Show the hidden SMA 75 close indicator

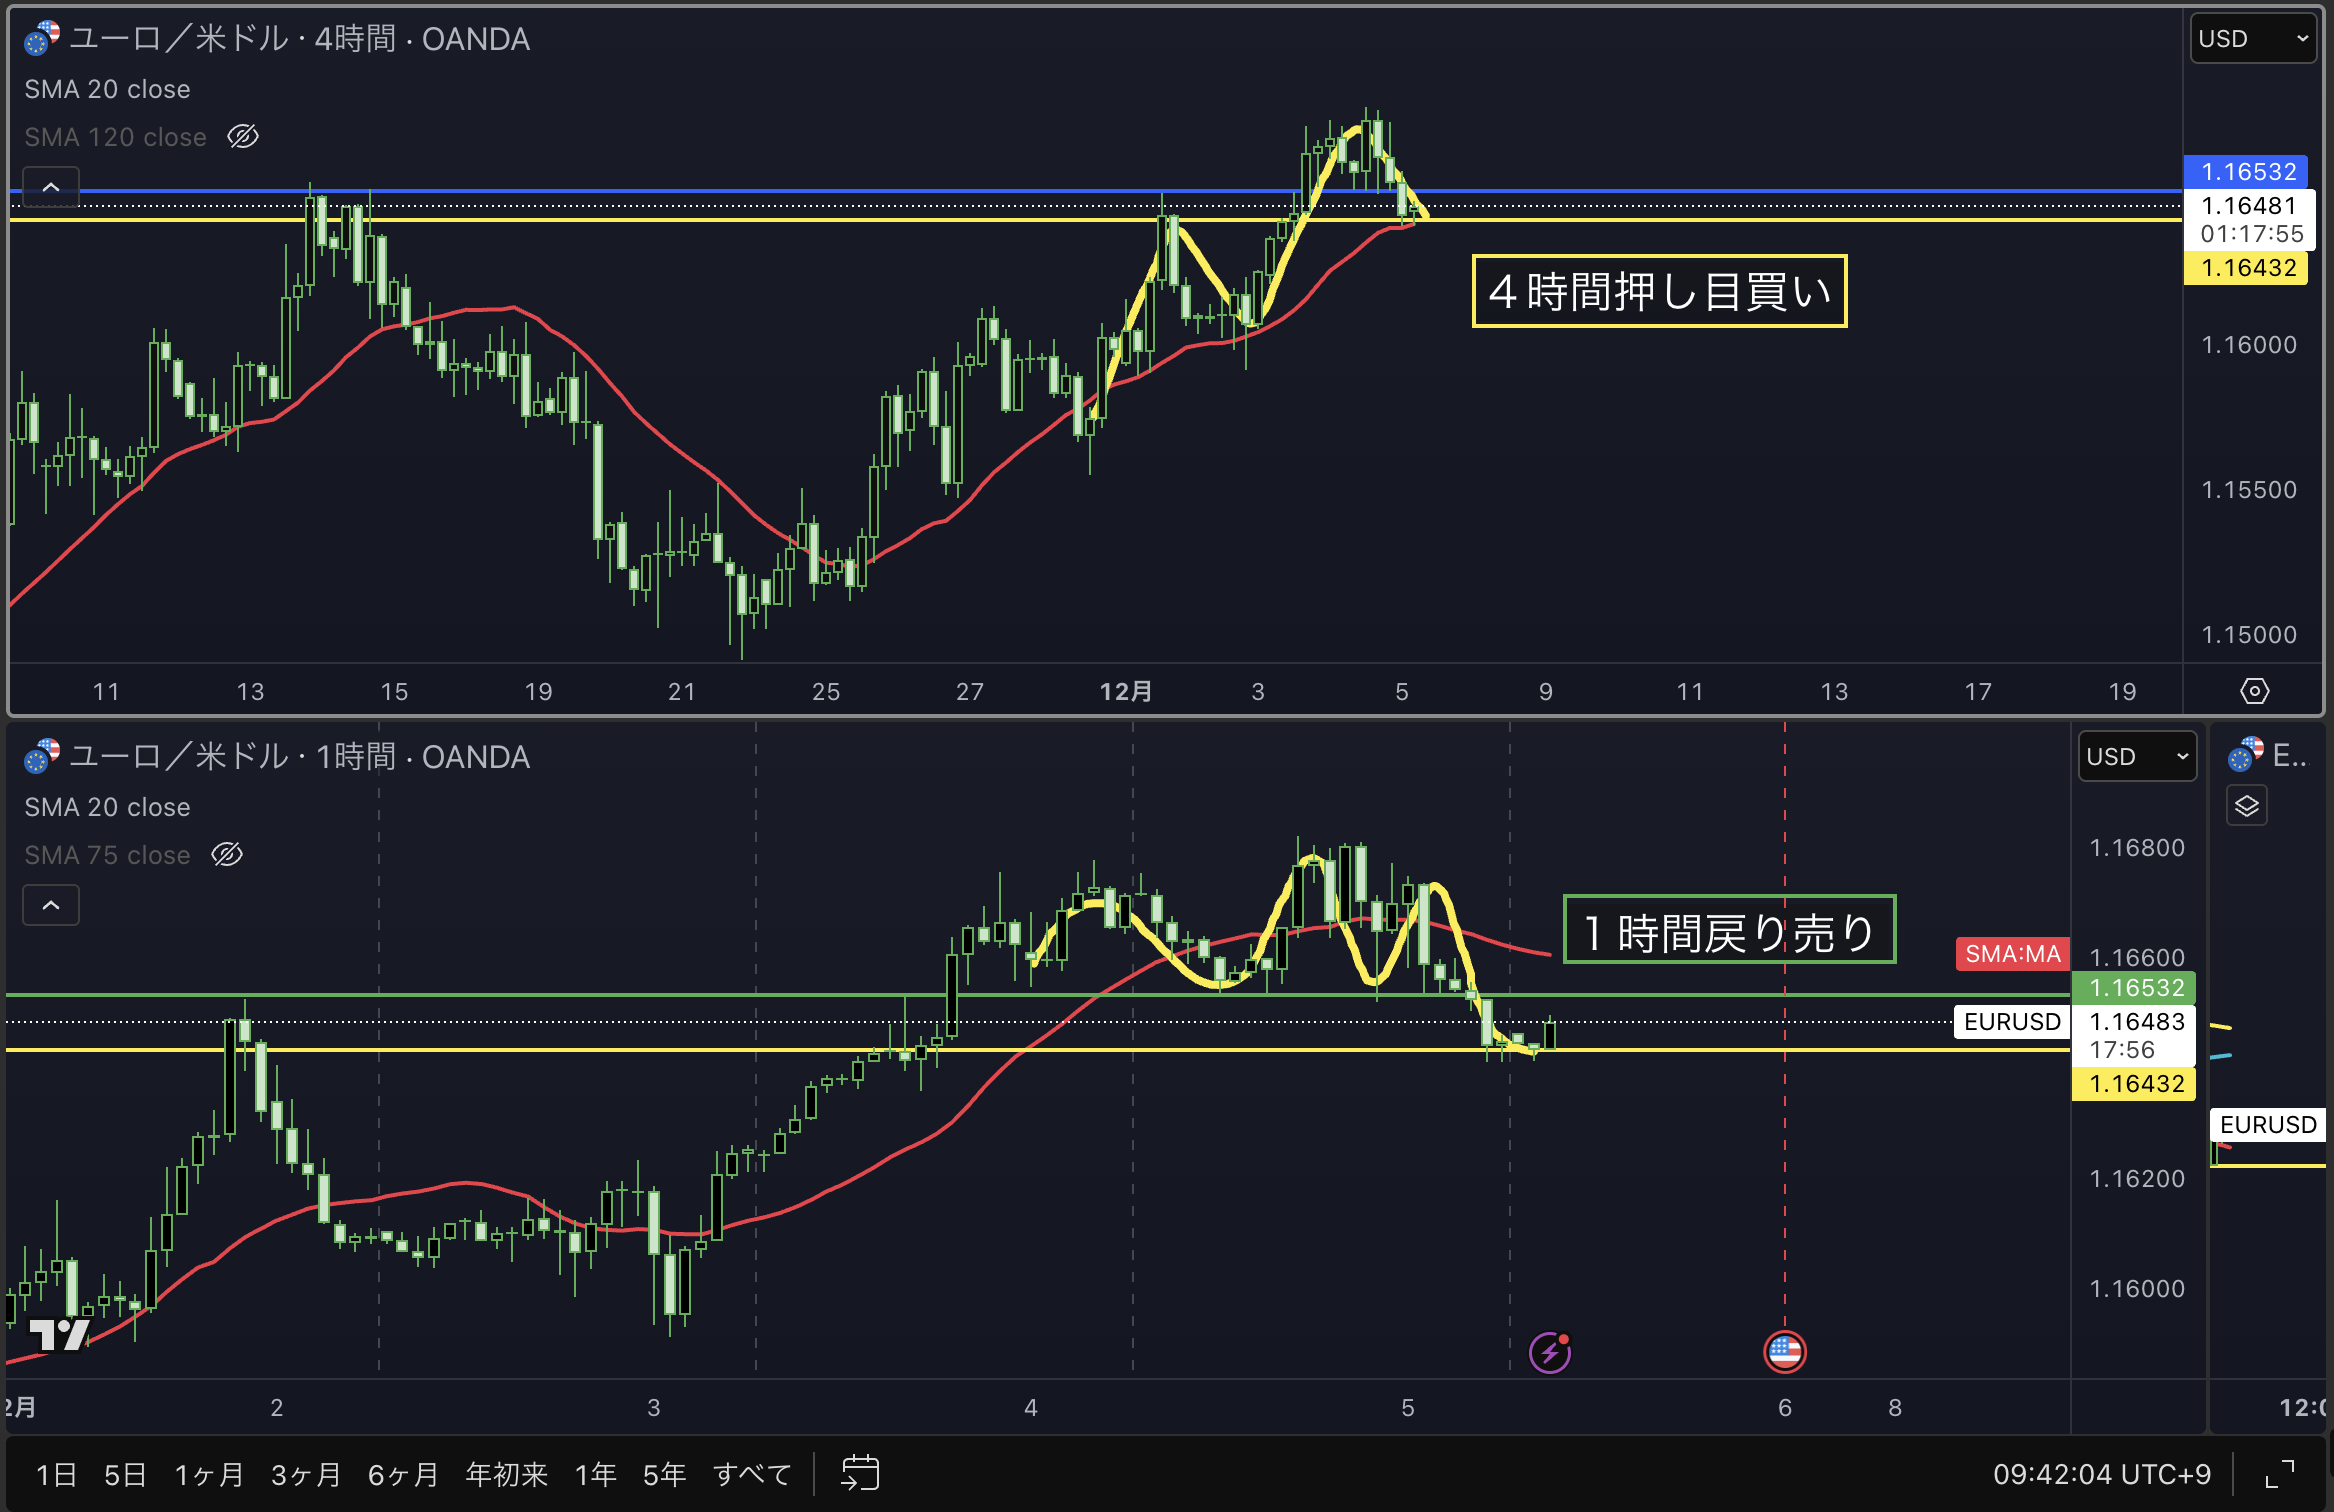coord(227,855)
